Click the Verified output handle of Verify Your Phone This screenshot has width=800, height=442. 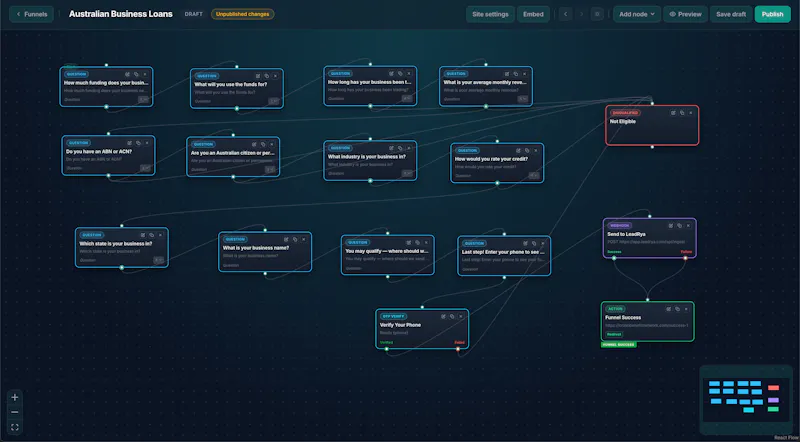point(386,349)
